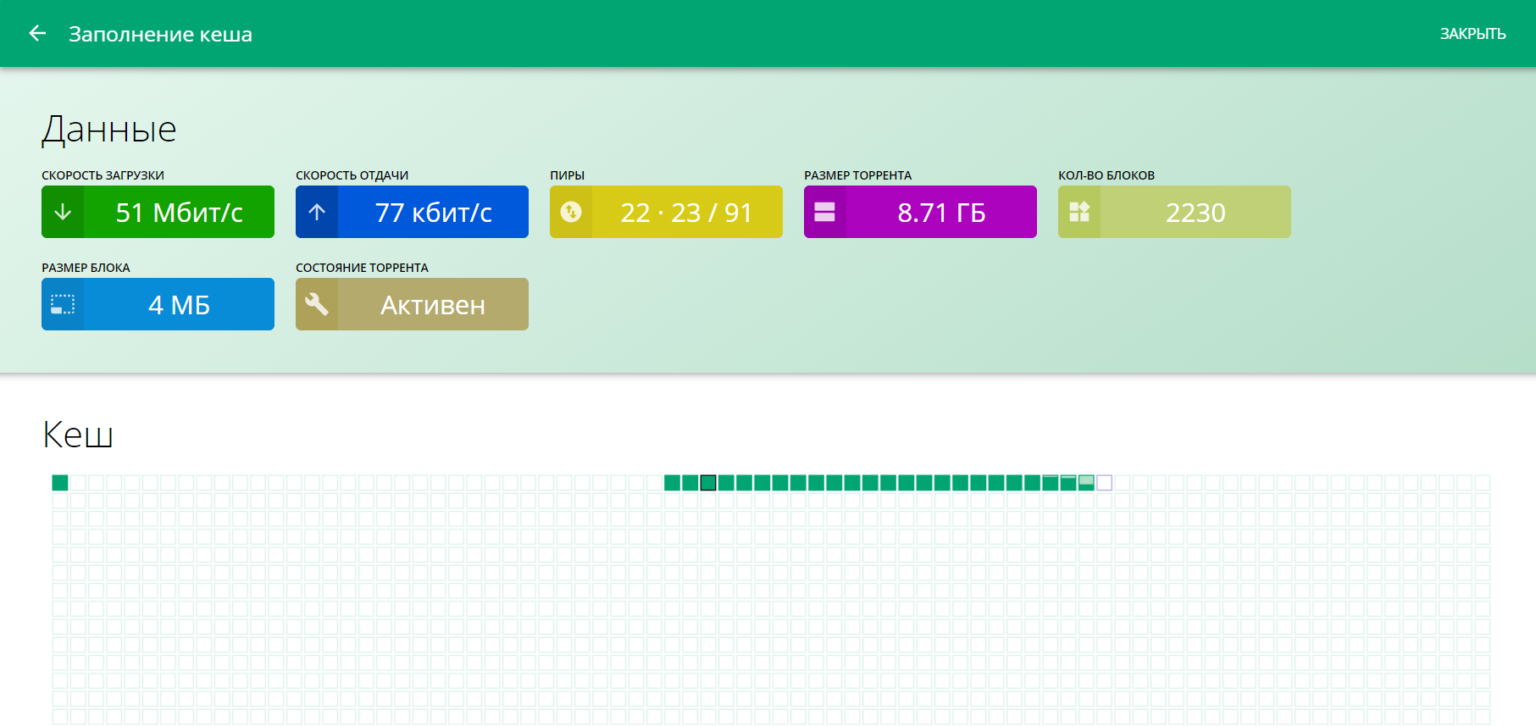The image size is (1536, 726).
Task: Click the СОСТОЯНИЕ ТОРРЕНТА label
Action: [362, 267]
